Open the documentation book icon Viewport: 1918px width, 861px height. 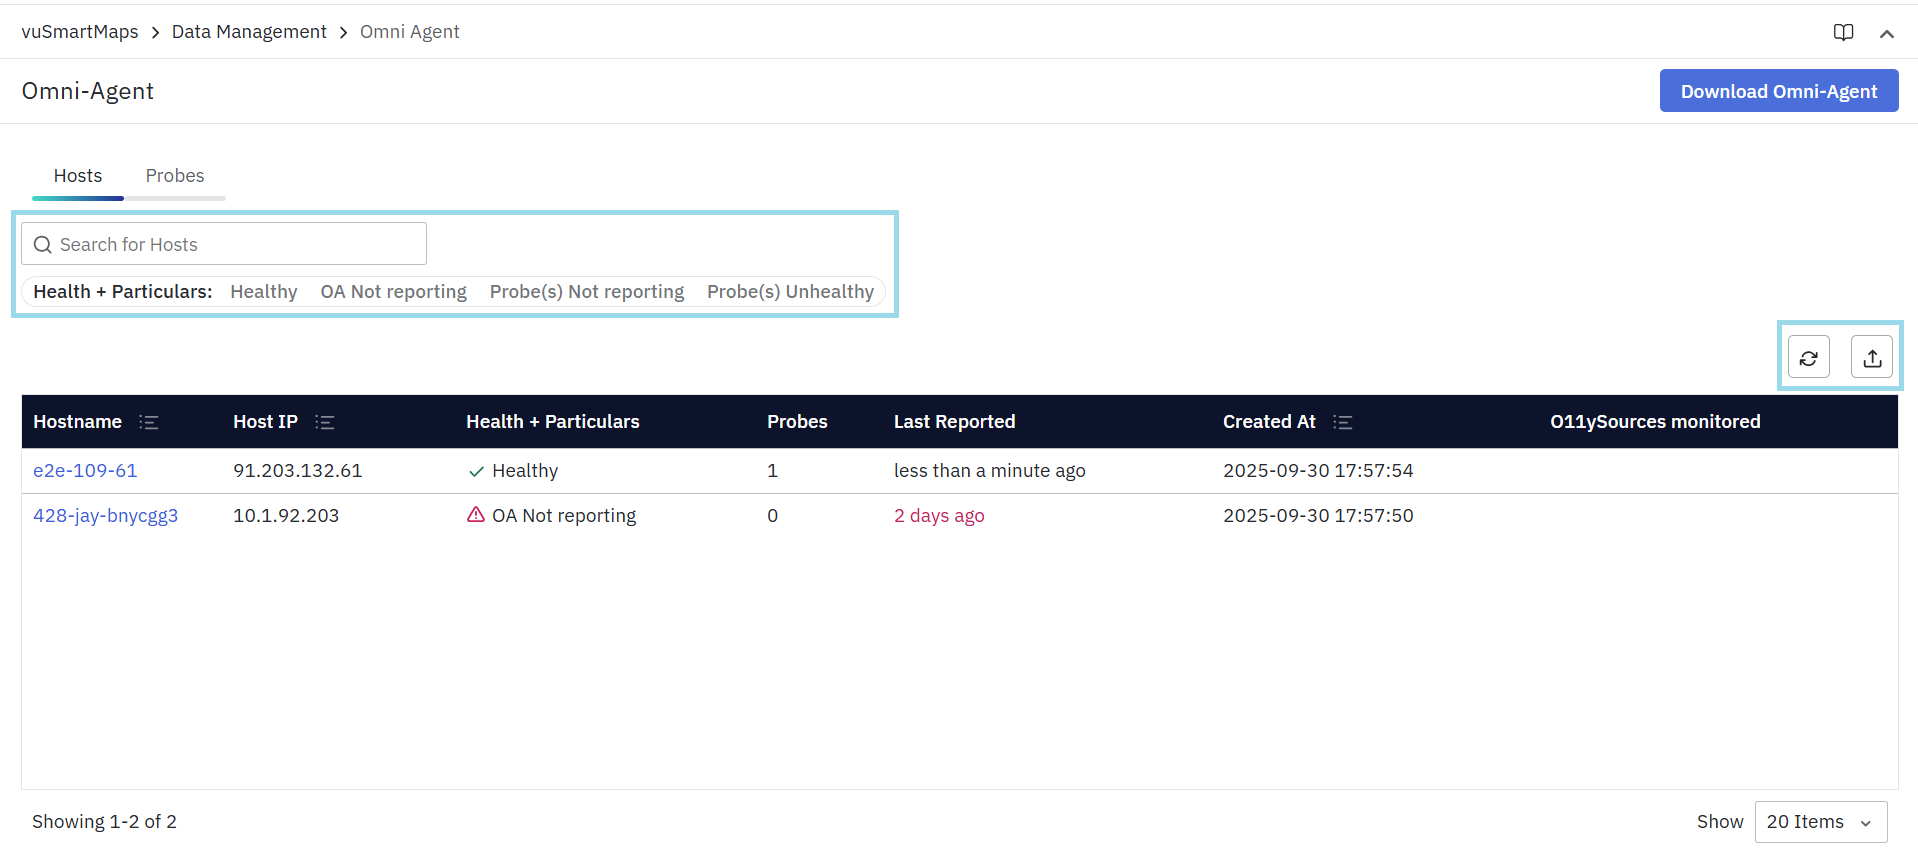[x=1843, y=33]
